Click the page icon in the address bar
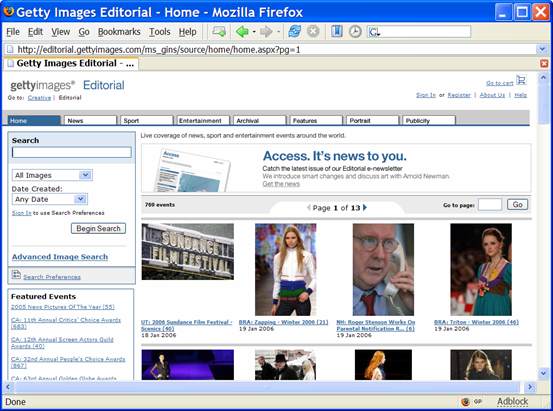This screenshot has width=553, height=411. tap(10, 49)
